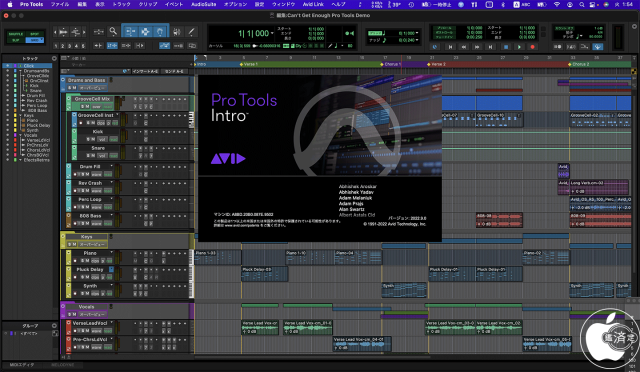The image size is (640, 372).
Task: Open main counter format dropdown arrow
Action: 272,33
